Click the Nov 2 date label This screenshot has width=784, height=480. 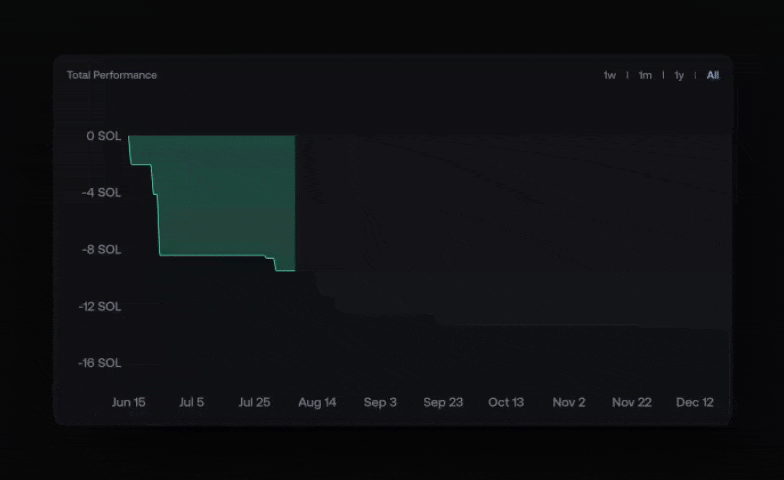tap(569, 403)
